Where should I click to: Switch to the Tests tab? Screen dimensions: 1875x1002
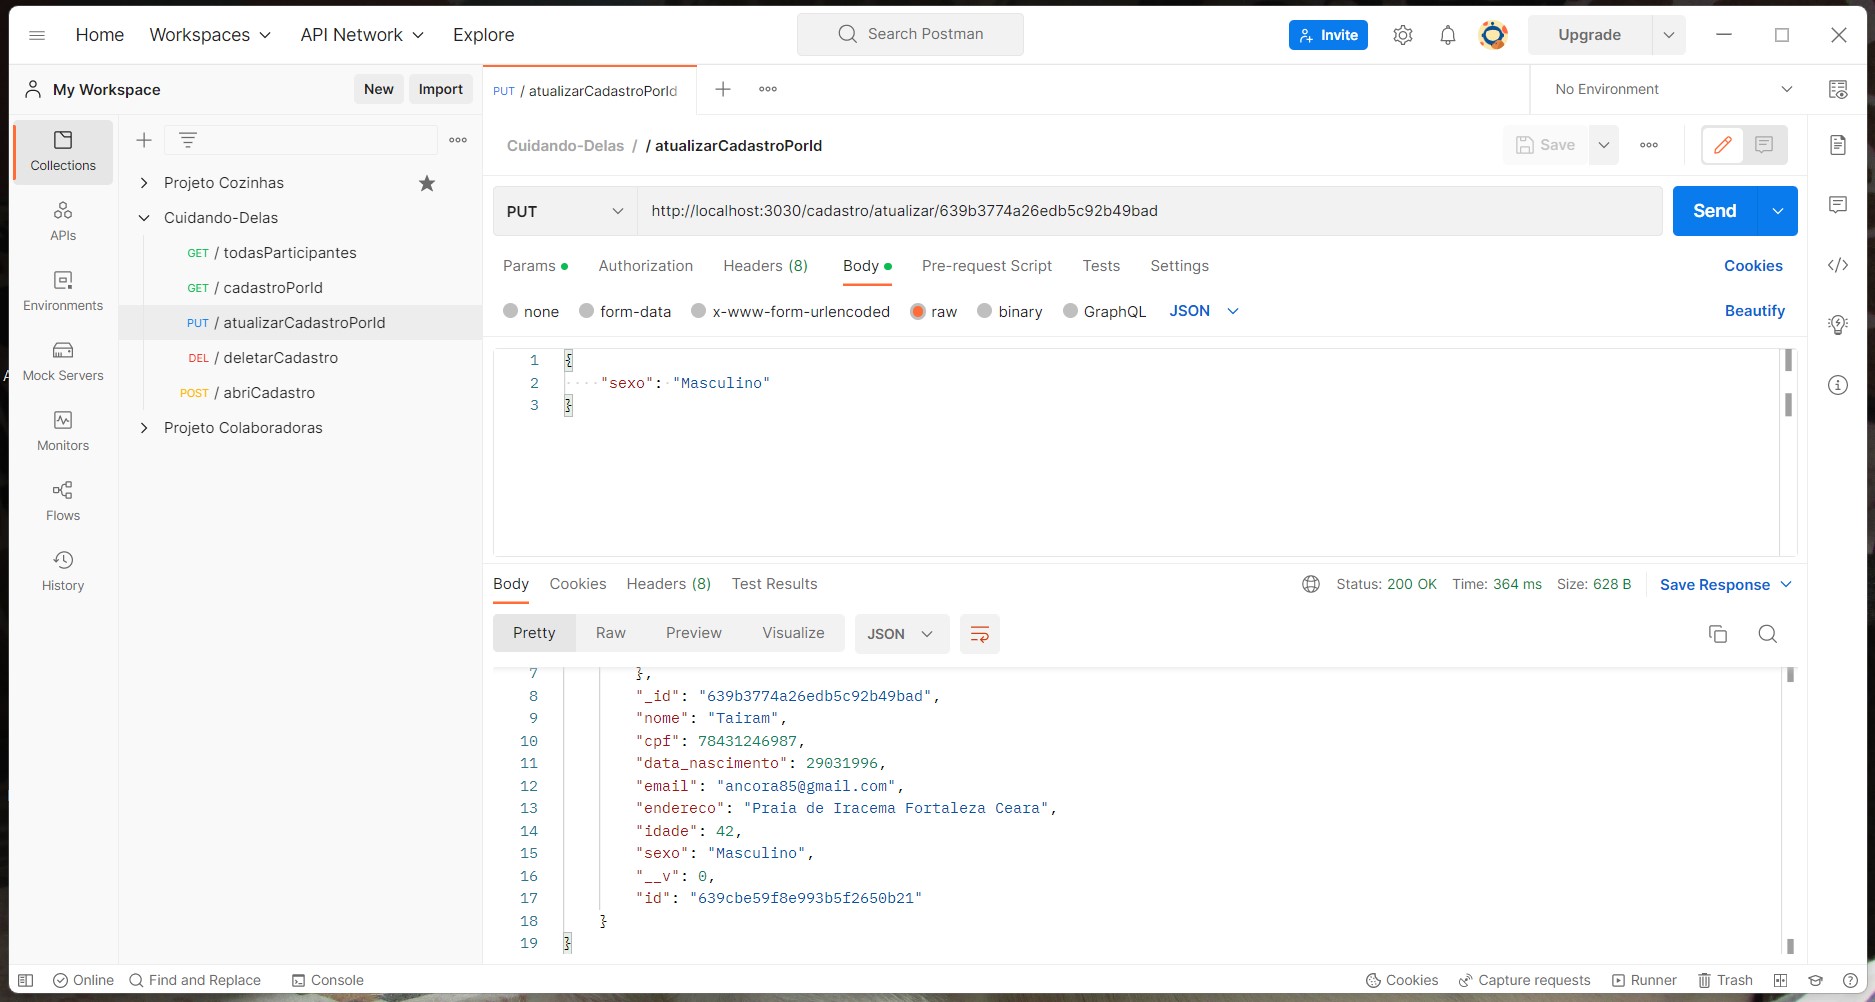1101,266
